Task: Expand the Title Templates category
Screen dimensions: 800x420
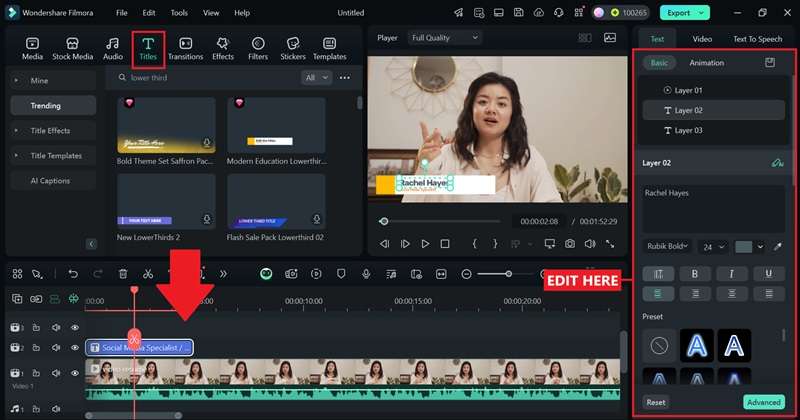Action: [x=16, y=156]
